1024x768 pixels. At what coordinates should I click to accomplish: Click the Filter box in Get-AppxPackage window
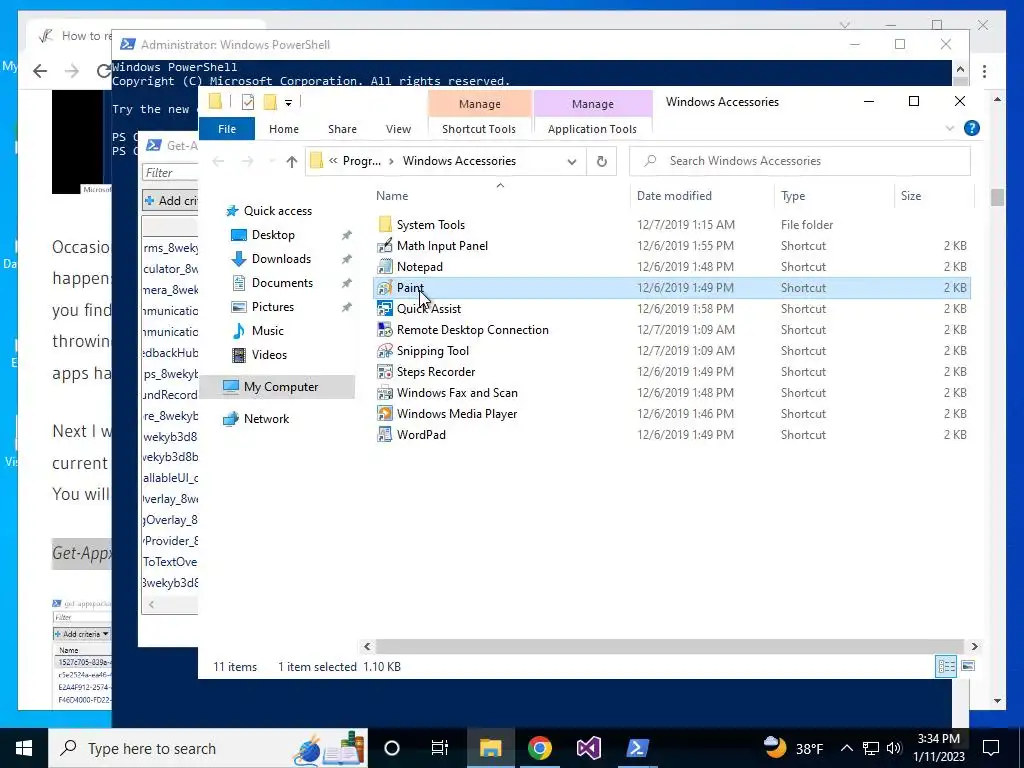170,172
